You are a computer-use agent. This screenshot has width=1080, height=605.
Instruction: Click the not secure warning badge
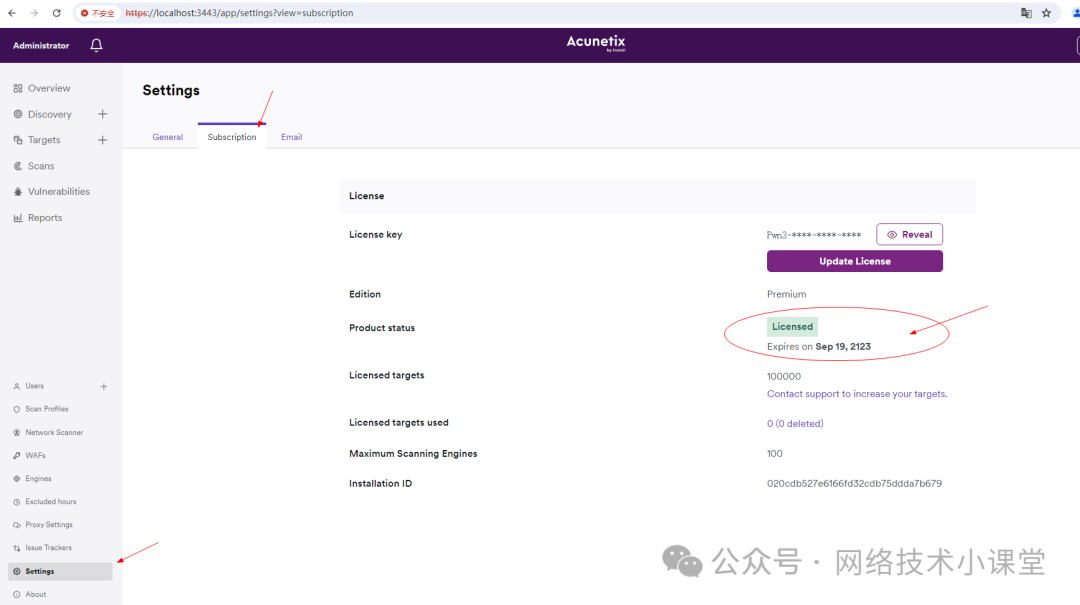[98, 13]
